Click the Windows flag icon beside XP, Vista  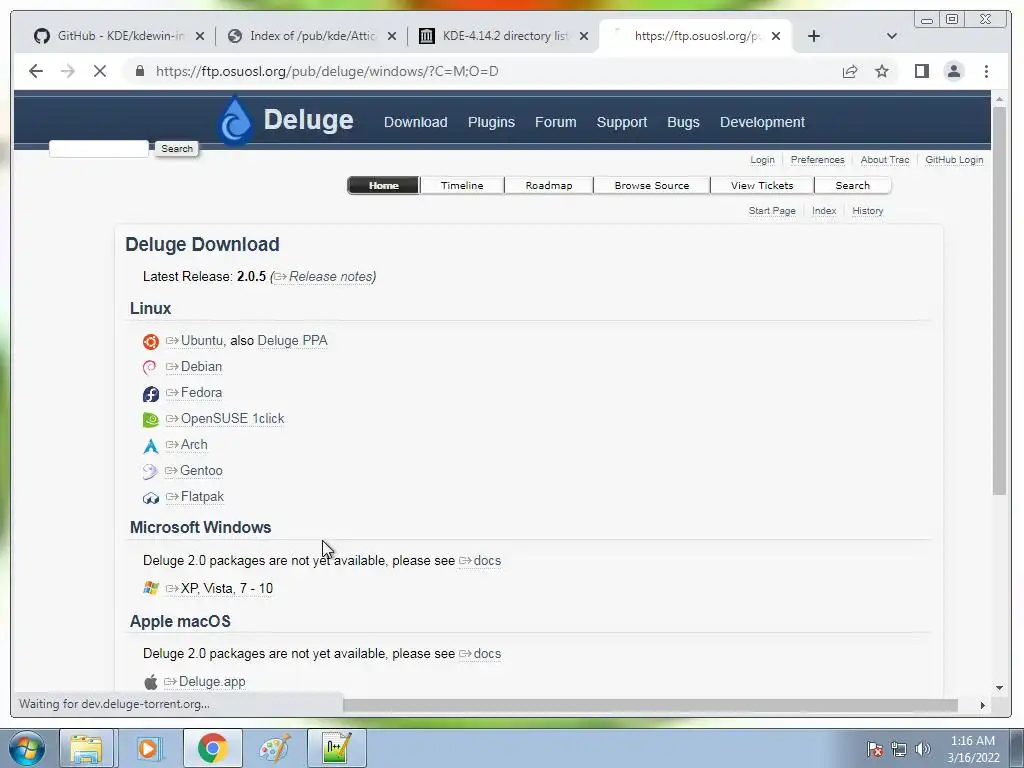[151, 588]
